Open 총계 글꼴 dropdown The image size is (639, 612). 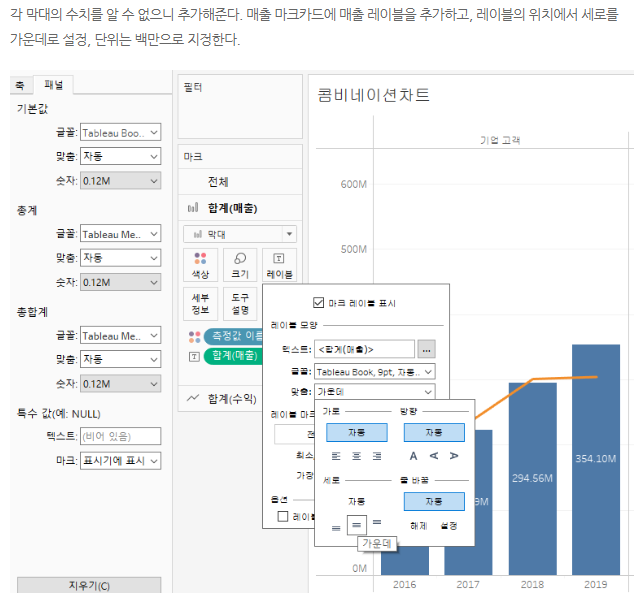(120, 234)
